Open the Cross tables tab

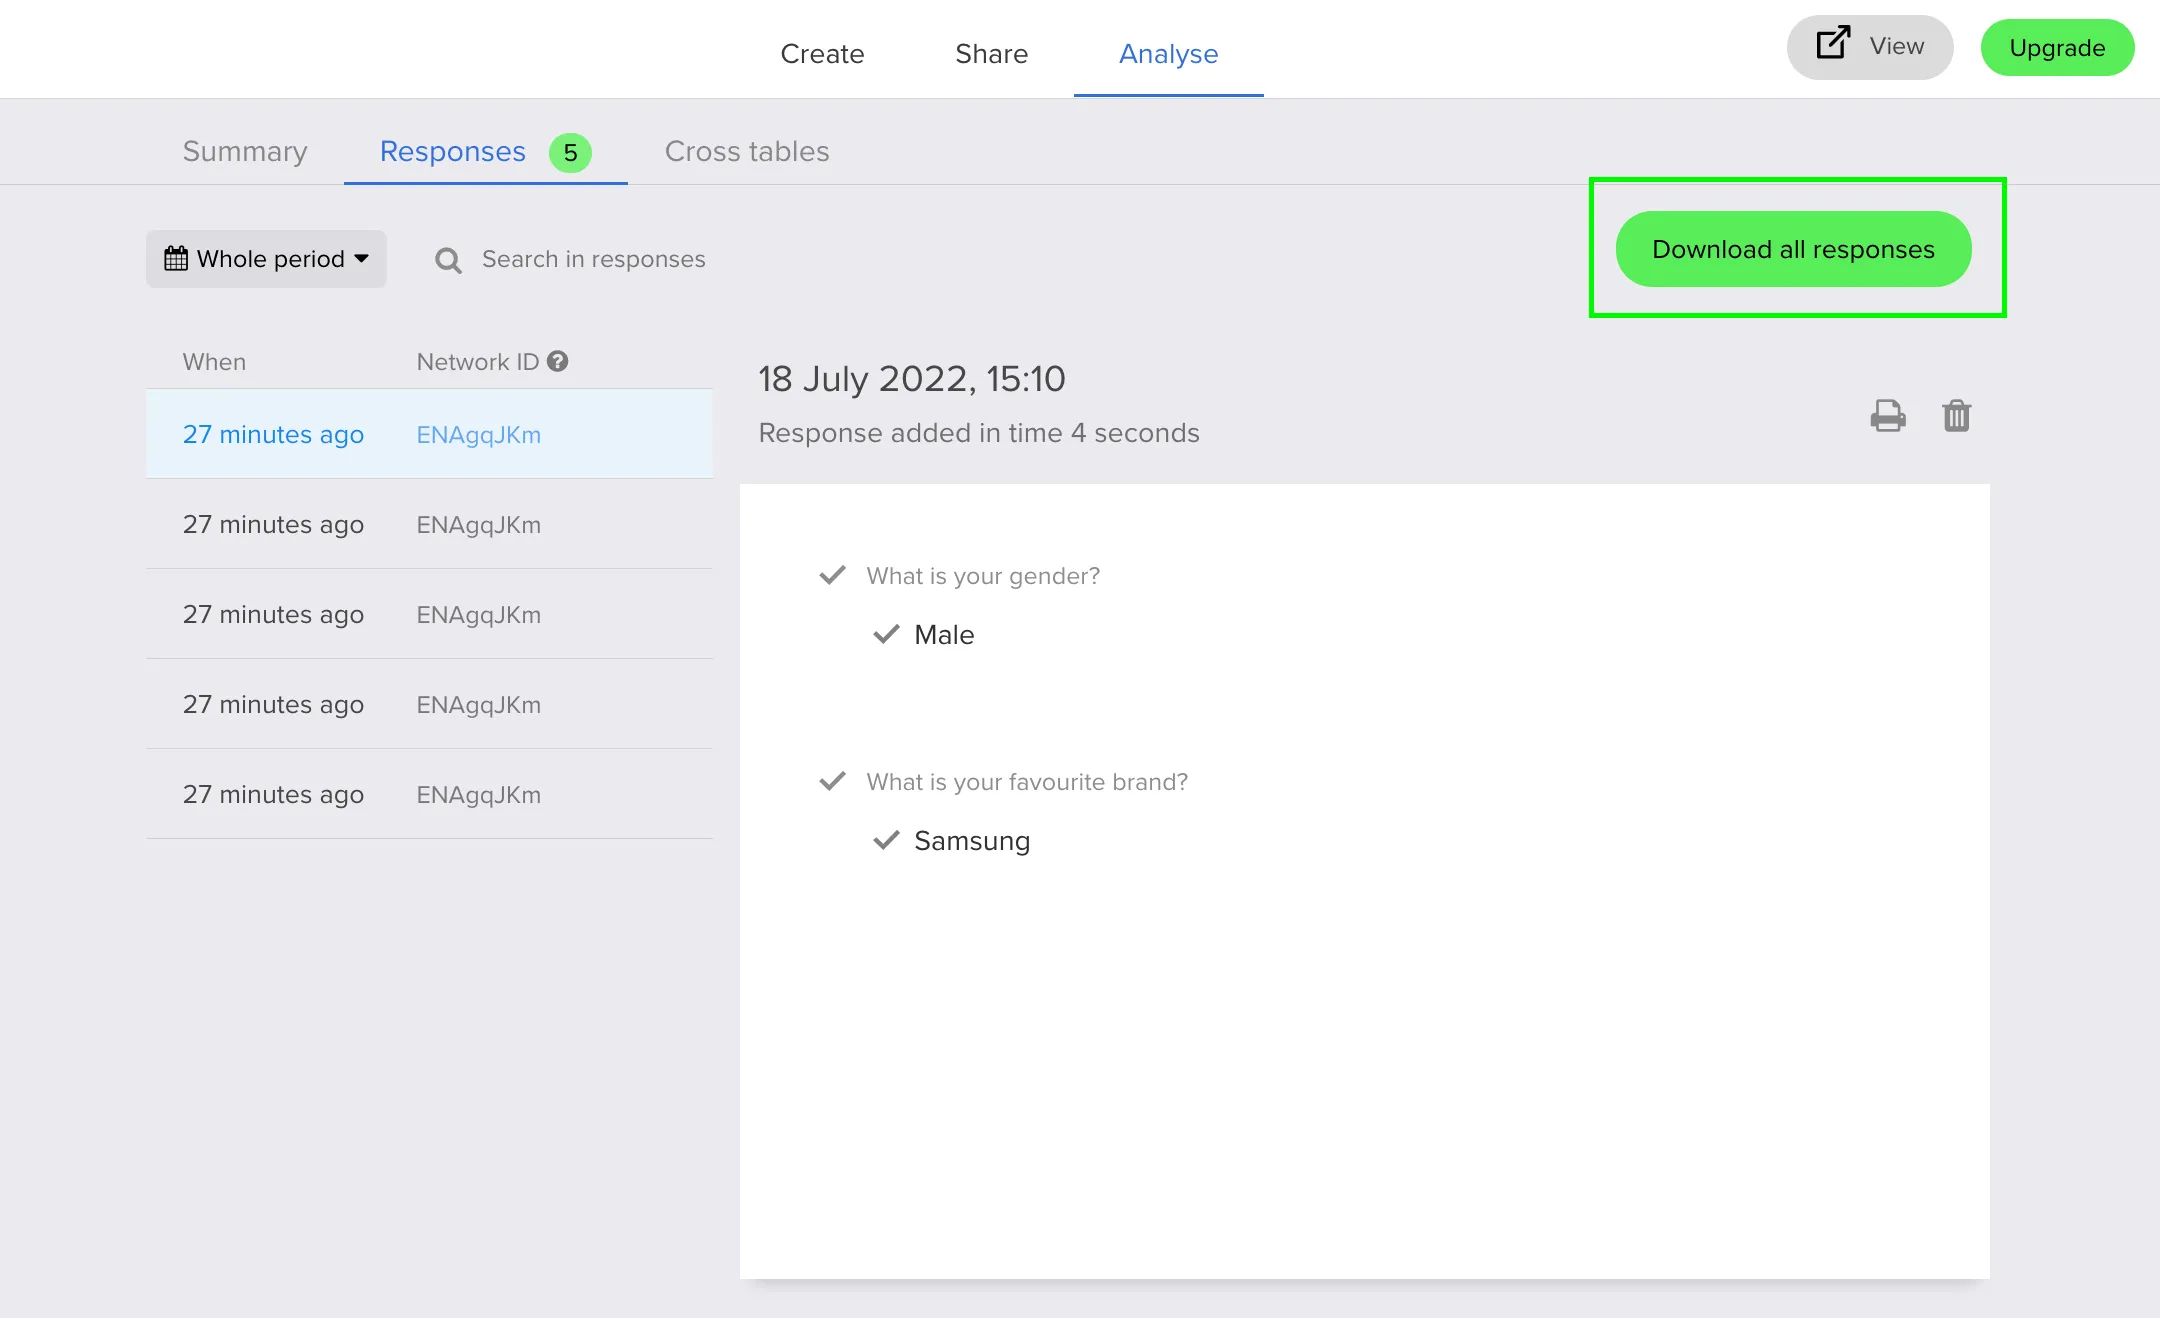click(x=747, y=152)
